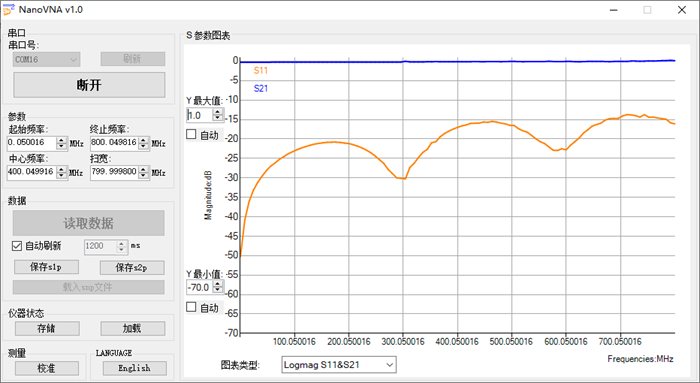
Task: Click the NanoVNA app icon in title bar
Action: [x=8, y=10]
